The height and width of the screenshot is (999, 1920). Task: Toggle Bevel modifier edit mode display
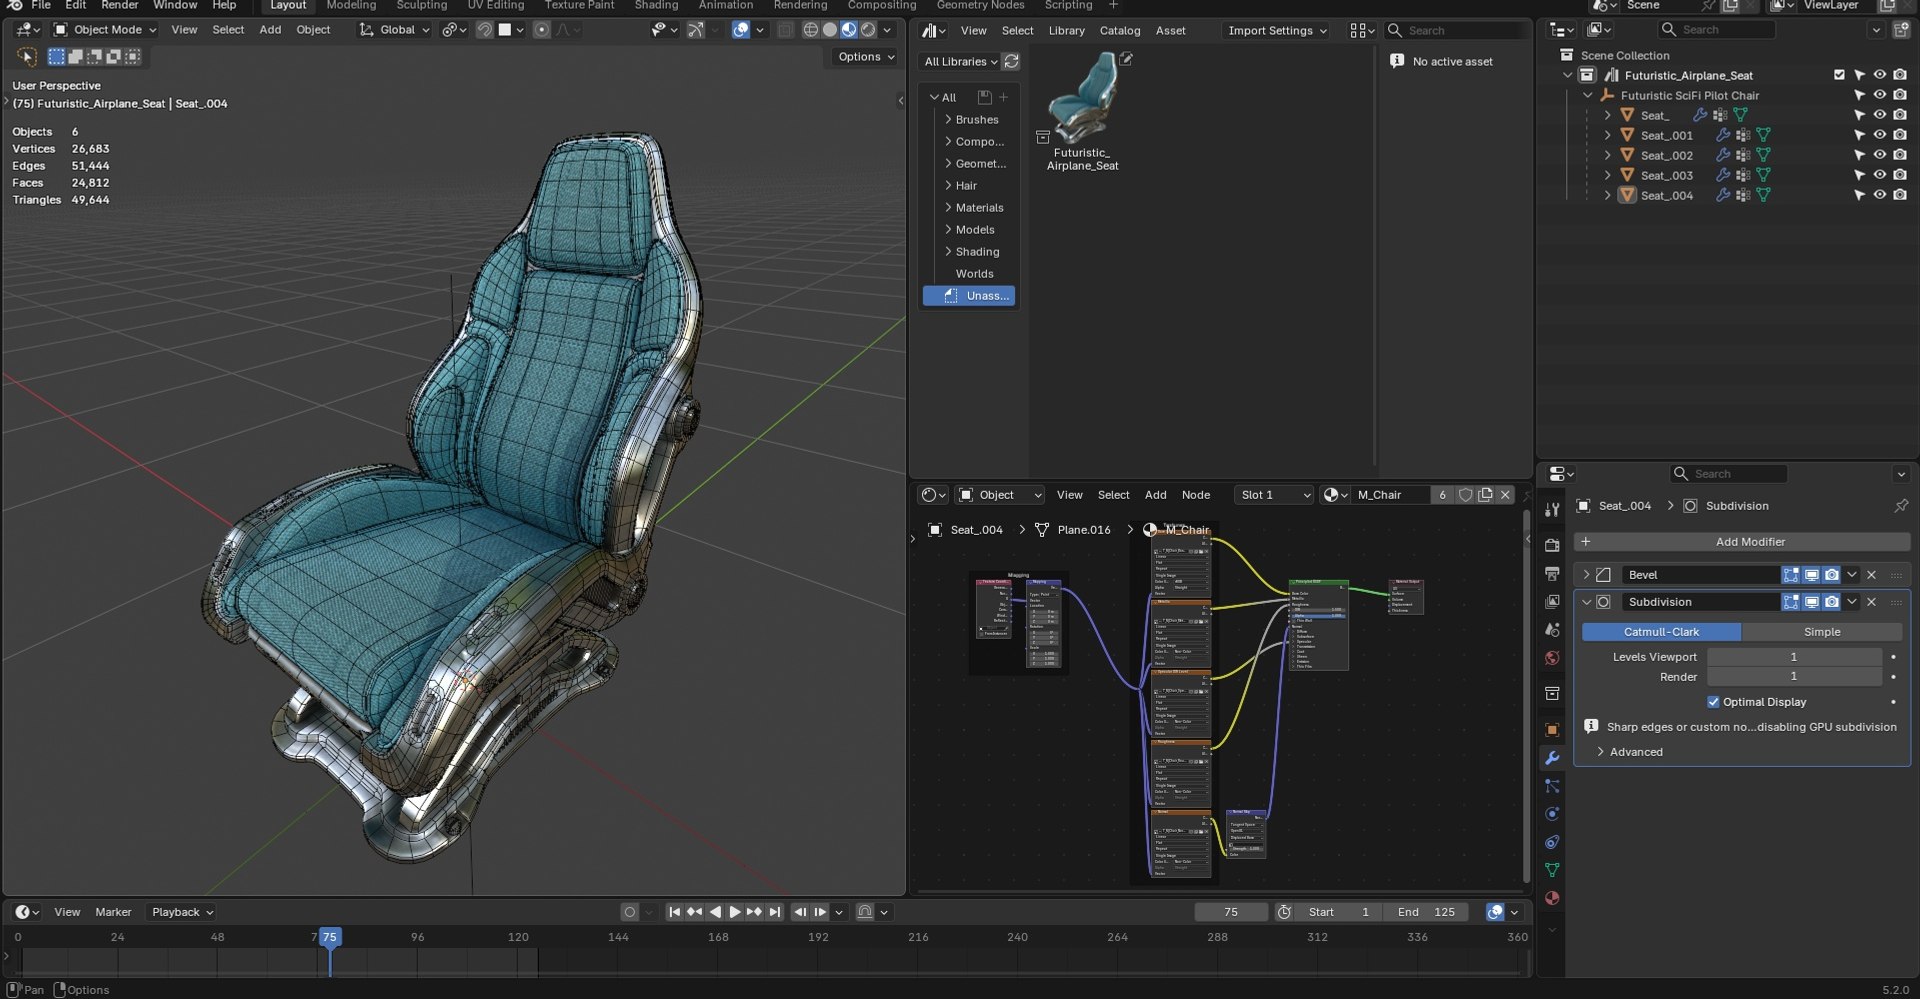tap(1791, 574)
